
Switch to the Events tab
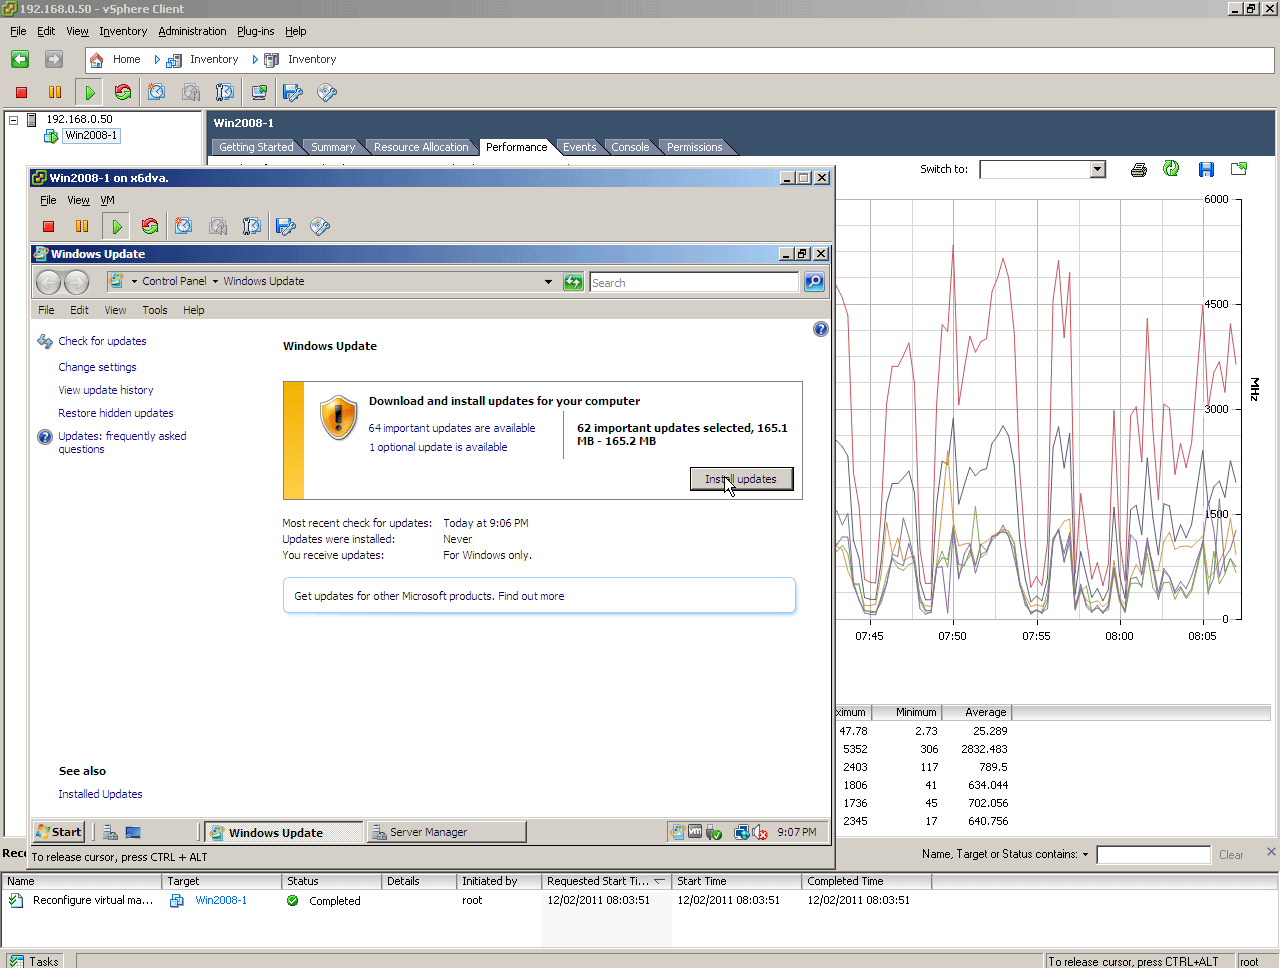click(x=579, y=147)
